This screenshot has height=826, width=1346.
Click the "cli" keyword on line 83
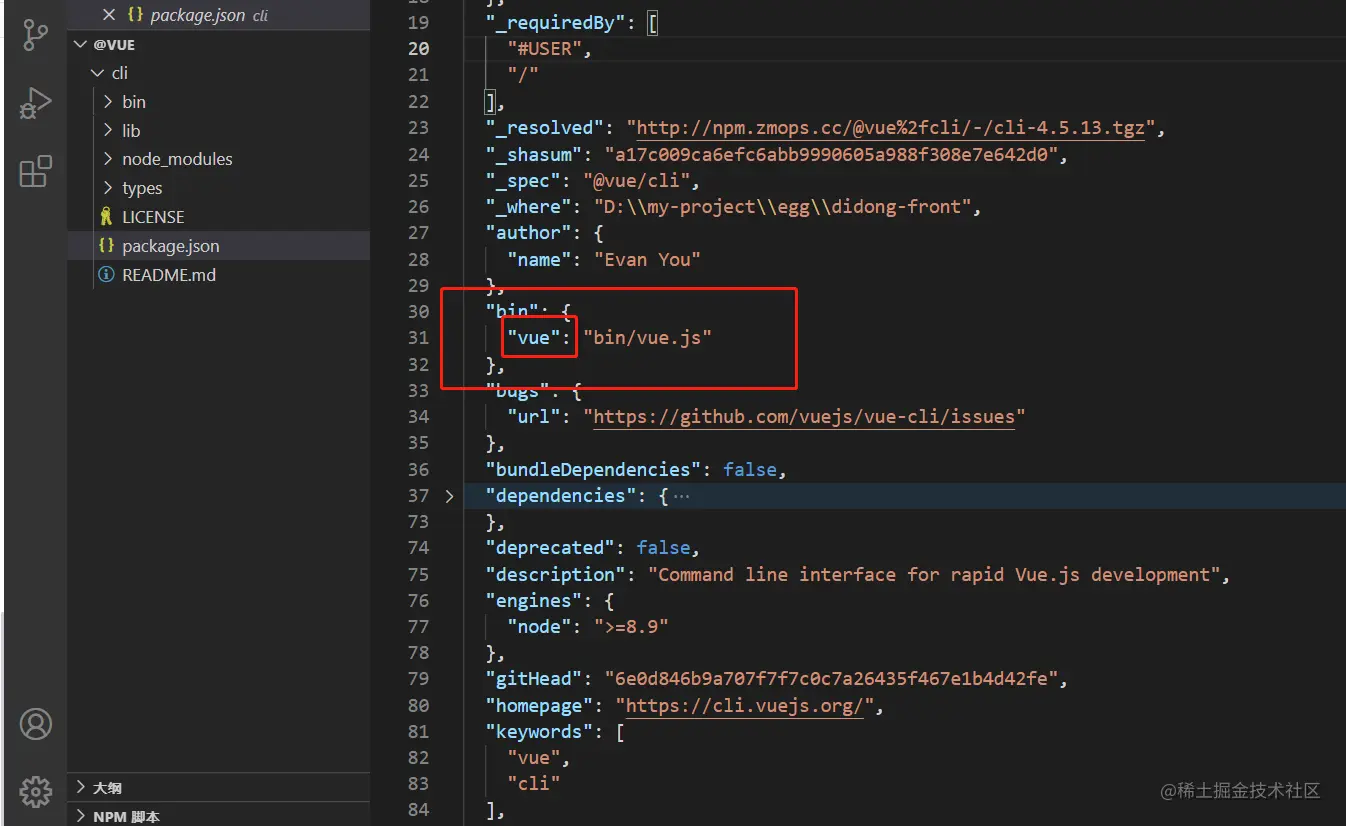[533, 784]
